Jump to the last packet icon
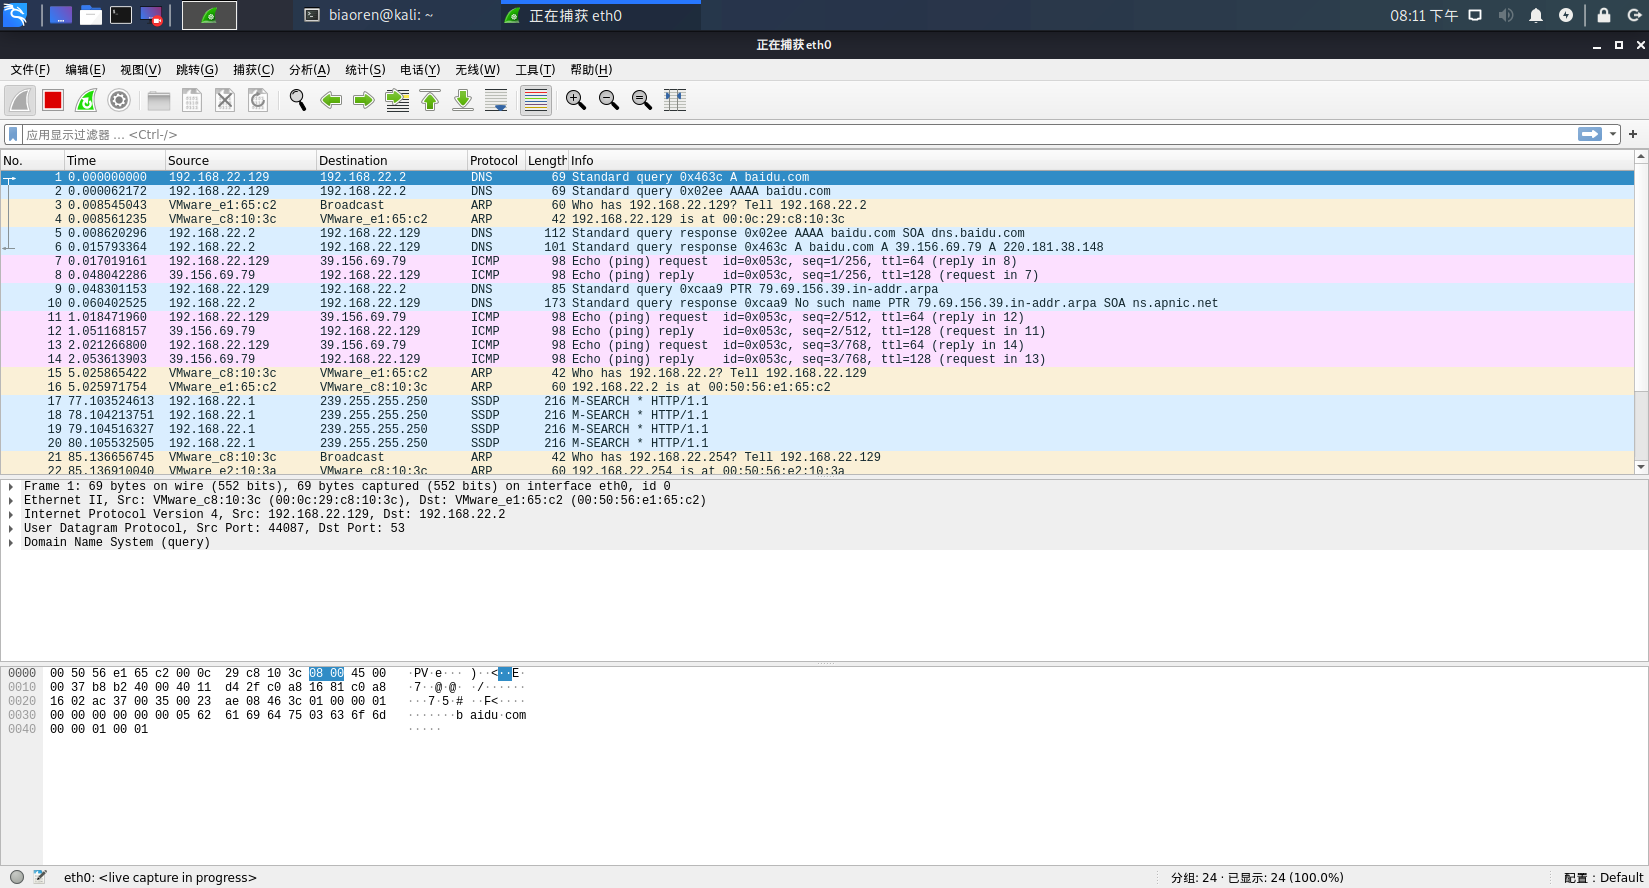Screen dimensions: 1649x888 pos(463,100)
